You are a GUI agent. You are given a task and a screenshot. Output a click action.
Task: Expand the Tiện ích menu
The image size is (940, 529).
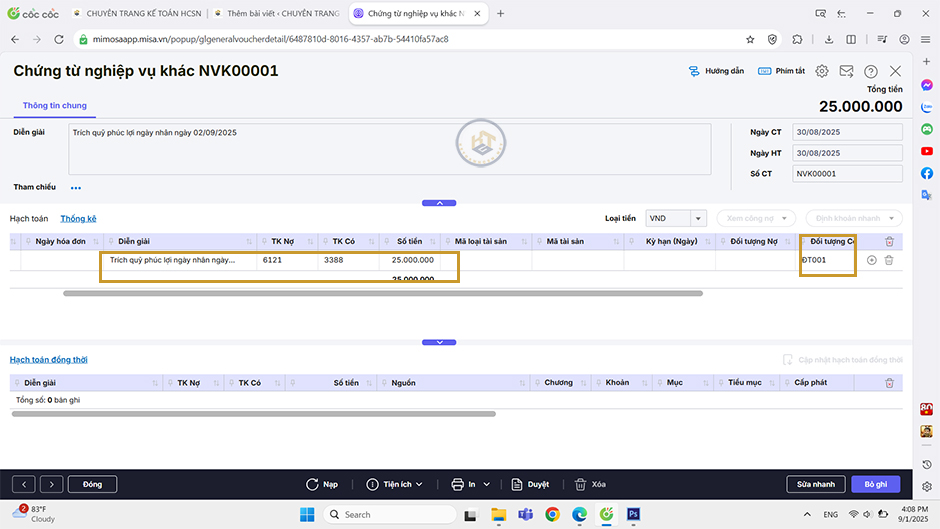click(403, 484)
